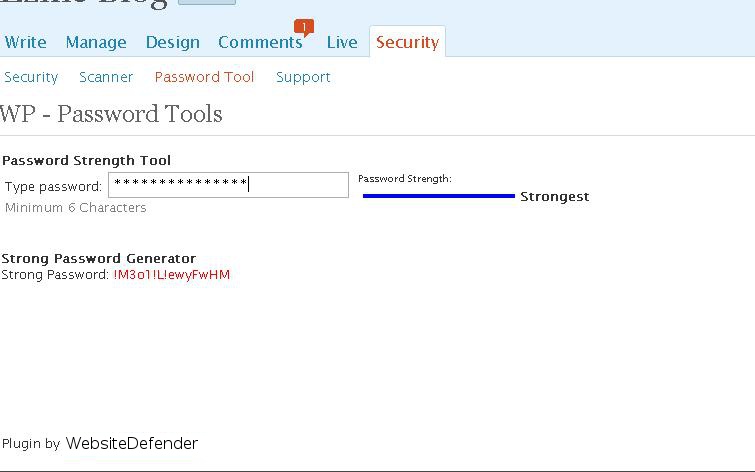The image size is (755, 472).
Task: Open the Support subpage
Action: pos(303,77)
